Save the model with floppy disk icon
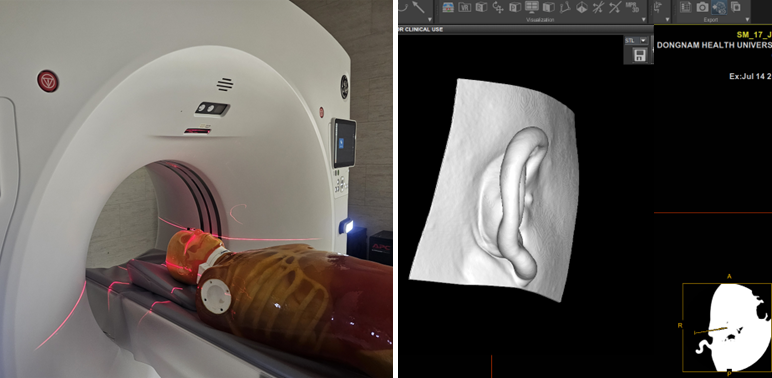The image size is (772, 378). click(x=640, y=55)
